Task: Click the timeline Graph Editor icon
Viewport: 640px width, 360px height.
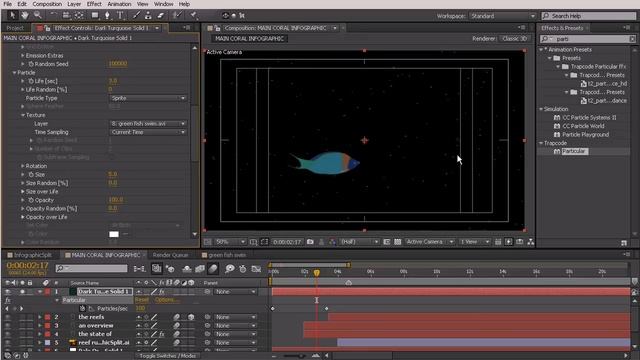Action: coord(256,269)
